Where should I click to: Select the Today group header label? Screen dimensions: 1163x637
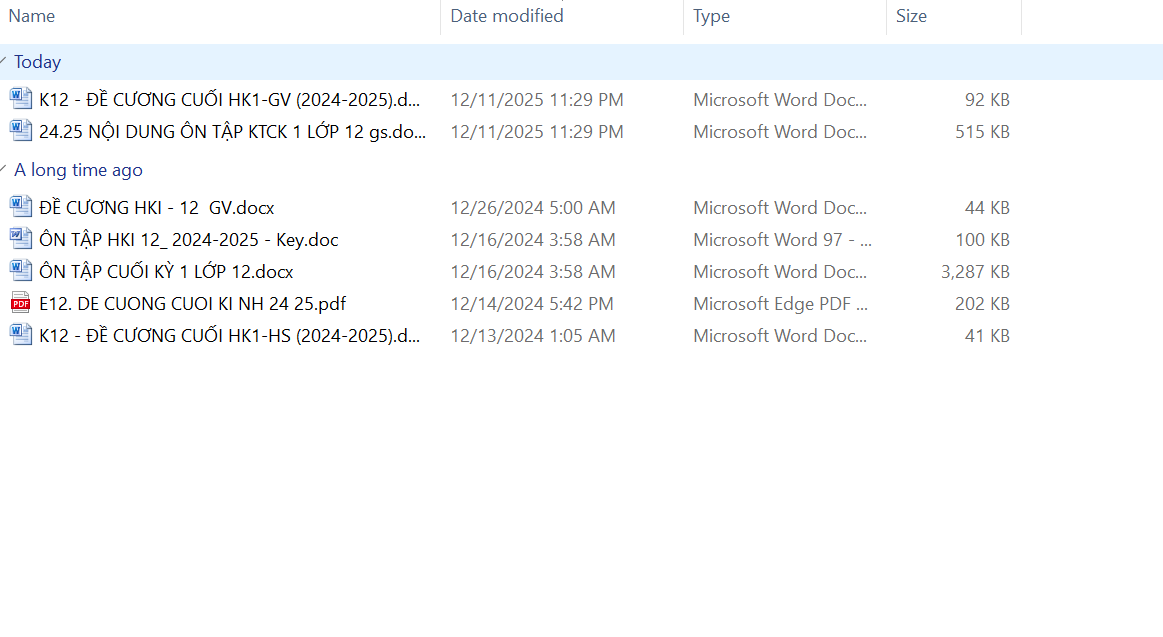[x=38, y=62]
